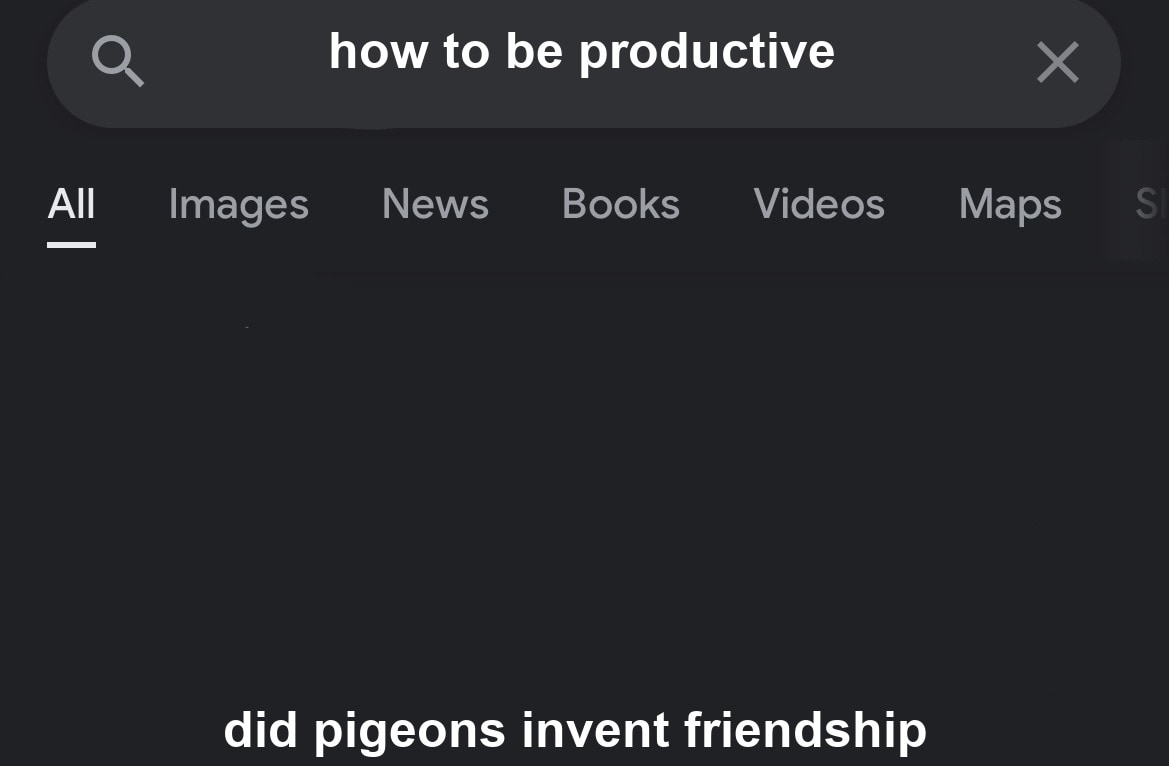This screenshot has height=766, width=1169.
Task: Select the Books search category
Action: [620, 205]
